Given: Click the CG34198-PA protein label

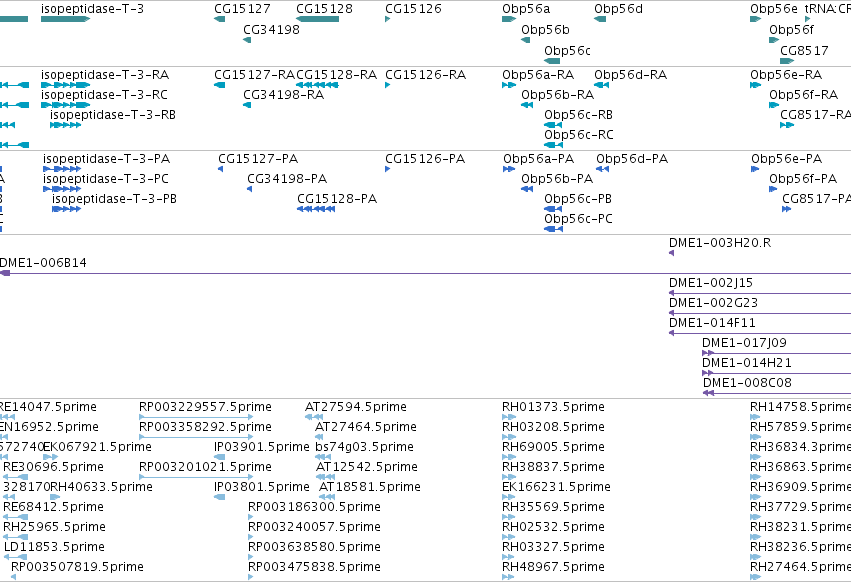Looking at the screenshot, I should point(287,179).
